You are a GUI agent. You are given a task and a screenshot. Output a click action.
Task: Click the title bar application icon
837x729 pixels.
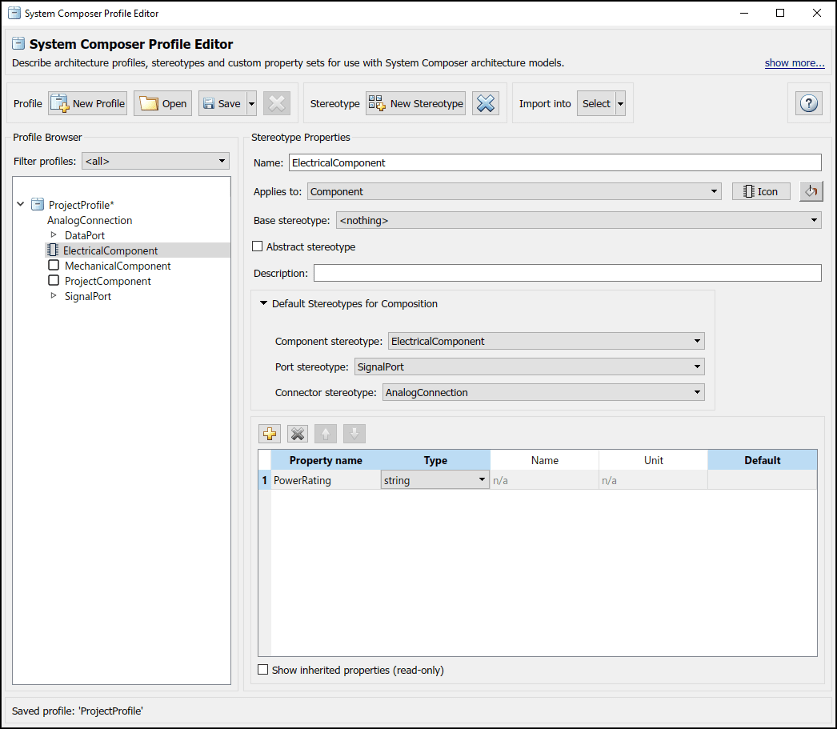coord(14,13)
